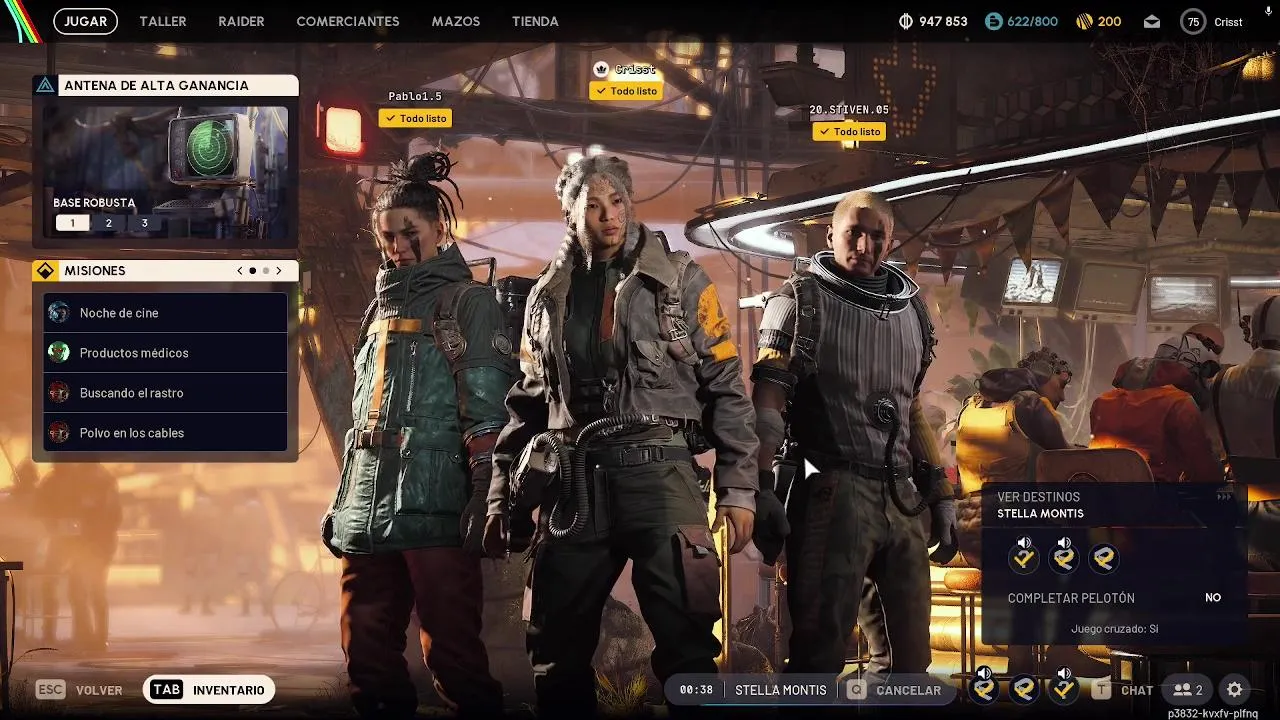Mute the speaker above the checkmark emblem in the panel

coord(1024,543)
